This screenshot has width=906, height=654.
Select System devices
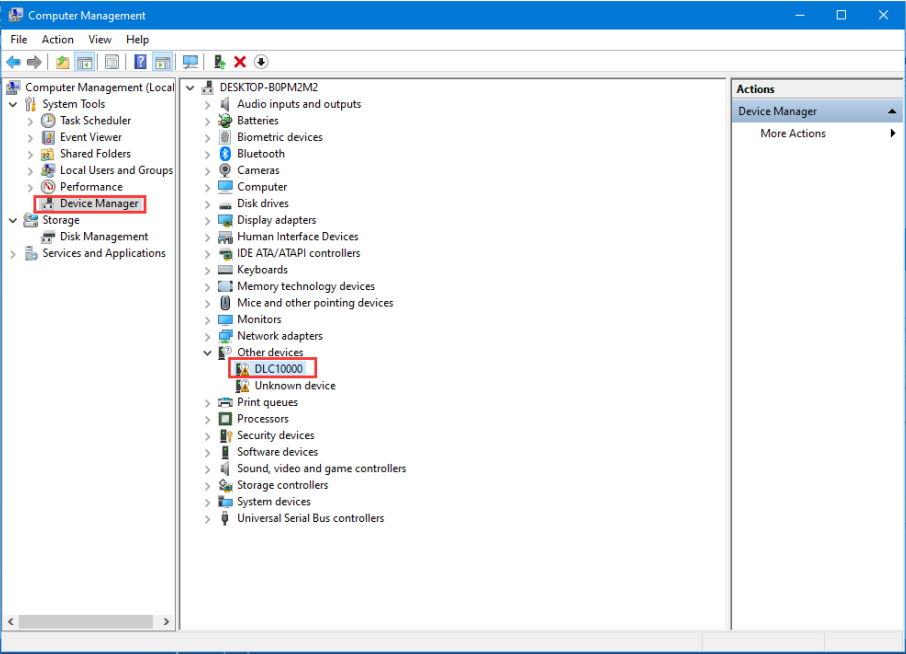tap(274, 502)
